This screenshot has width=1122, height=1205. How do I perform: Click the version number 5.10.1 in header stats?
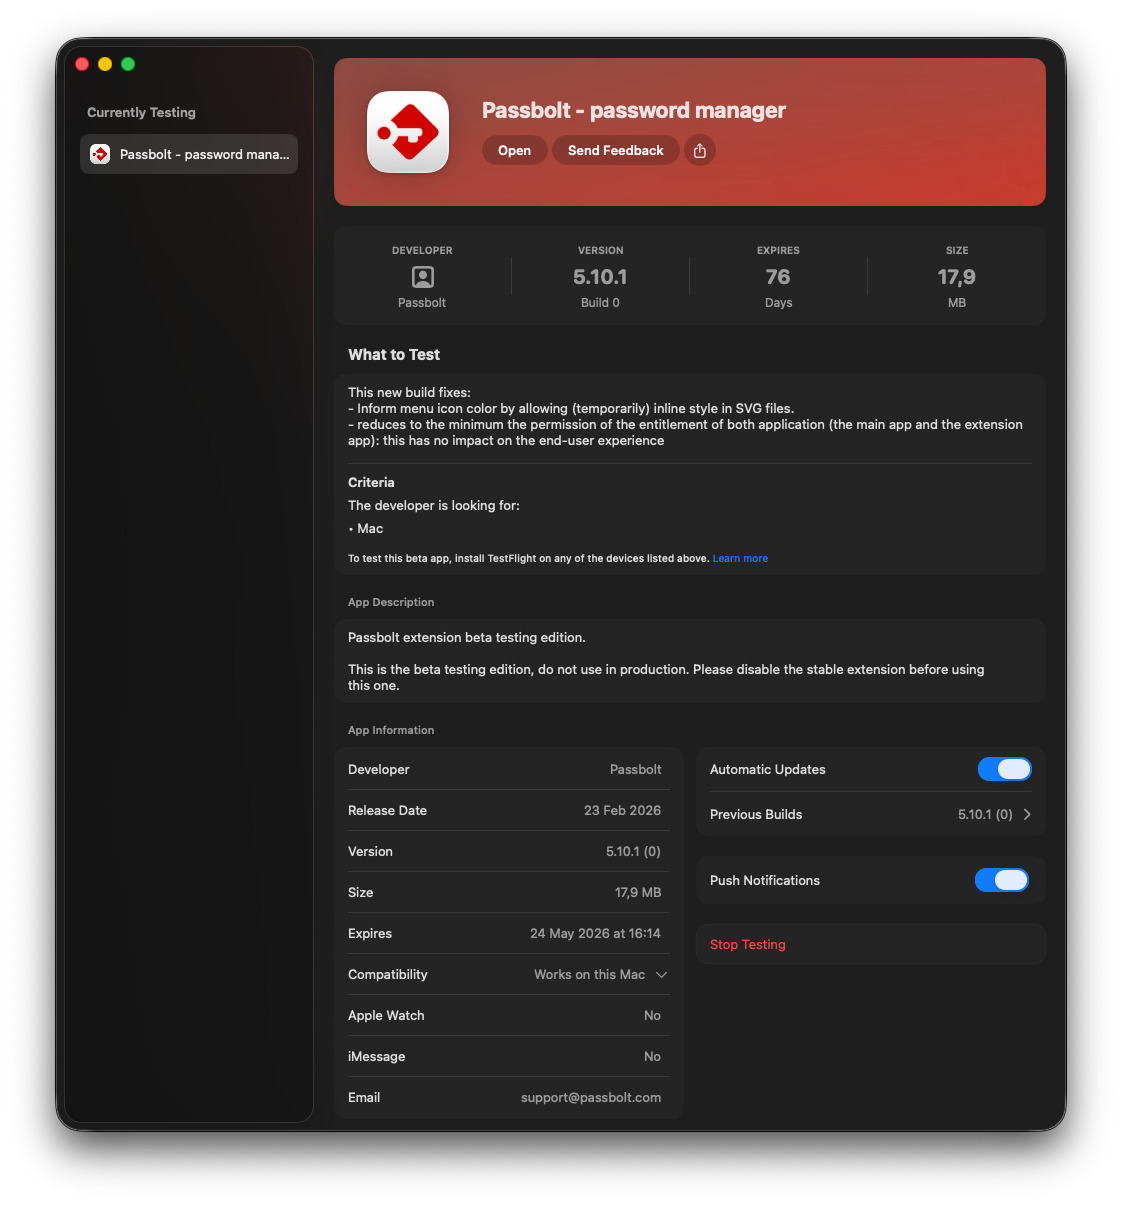tap(600, 277)
